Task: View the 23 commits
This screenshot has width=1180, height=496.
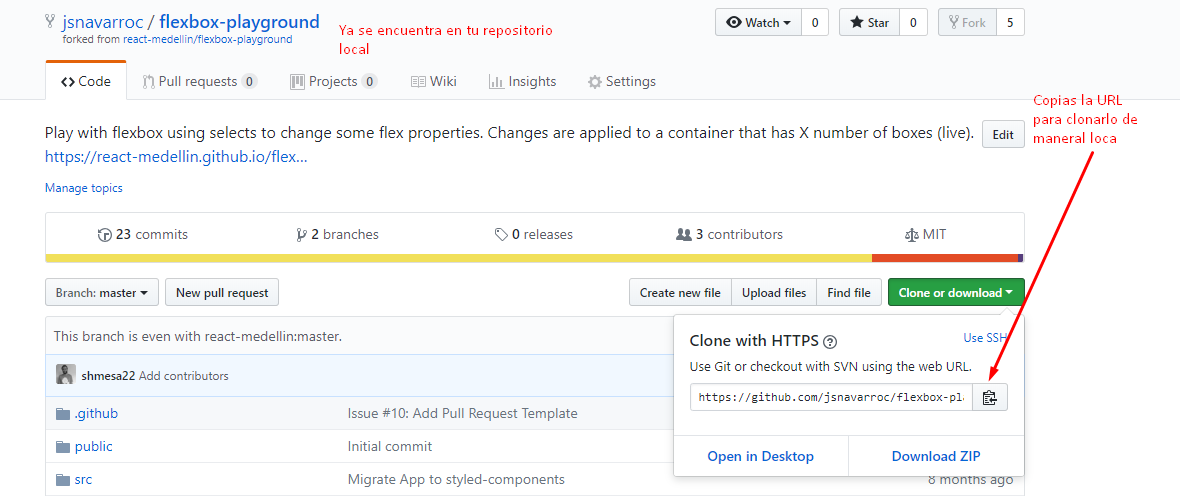Action: tap(143, 235)
